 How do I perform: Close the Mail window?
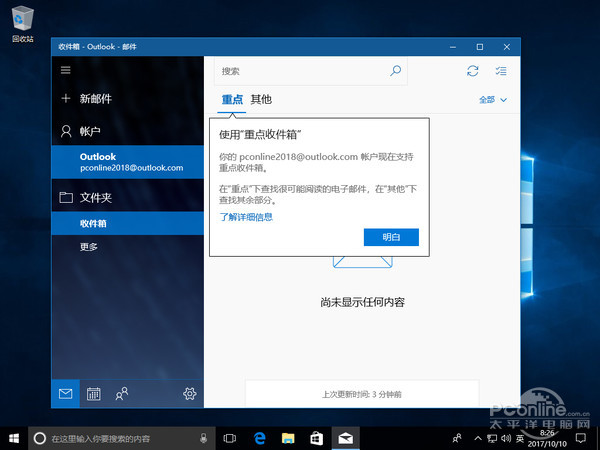[x=507, y=47]
